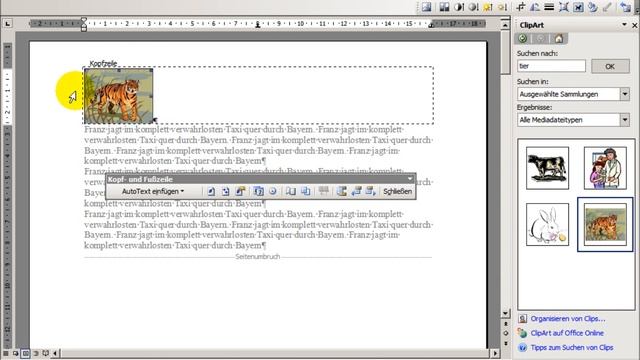The height and width of the screenshot is (360, 640).
Task: Show previous header icon
Action: click(x=356, y=191)
